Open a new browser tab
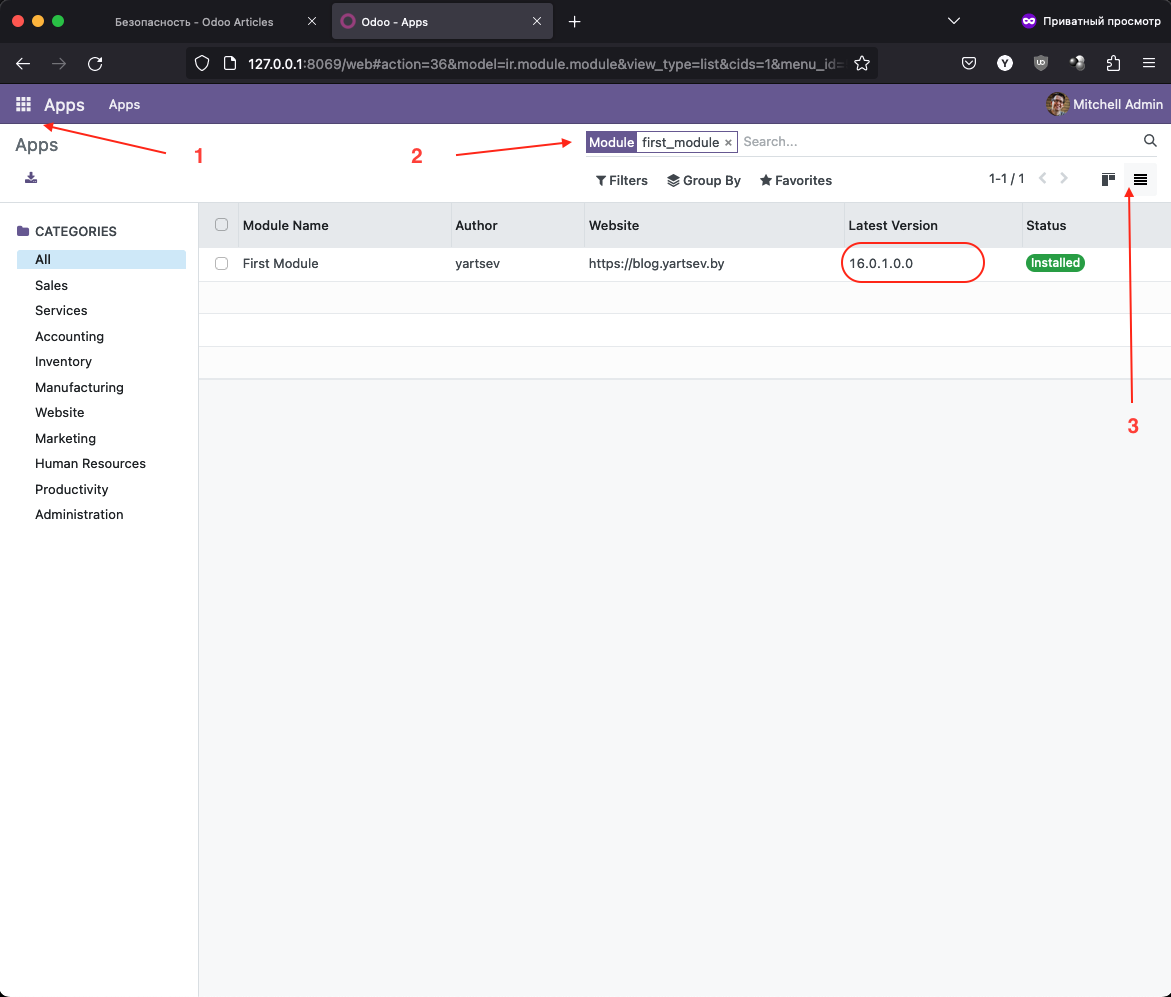The image size is (1171, 997). (x=574, y=22)
